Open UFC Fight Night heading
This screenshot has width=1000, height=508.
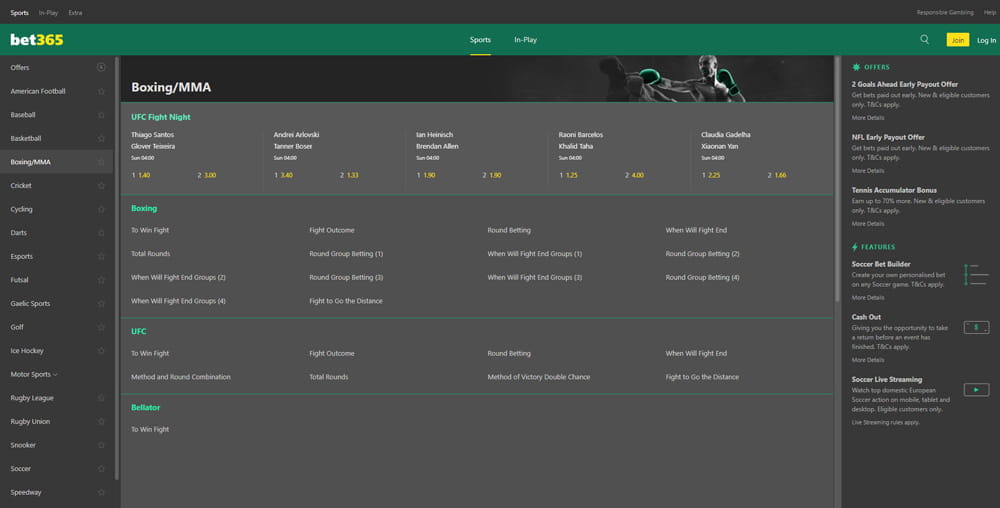click(x=161, y=117)
